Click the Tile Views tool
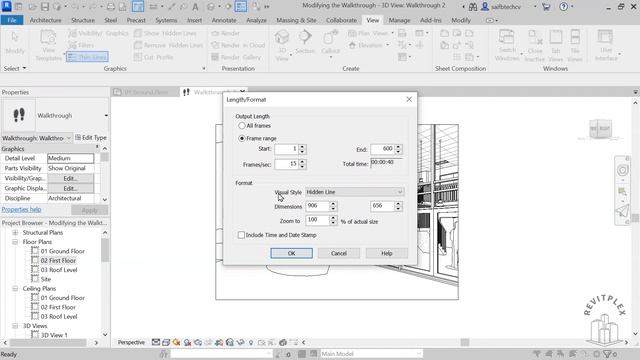 [x=575, y=46]
